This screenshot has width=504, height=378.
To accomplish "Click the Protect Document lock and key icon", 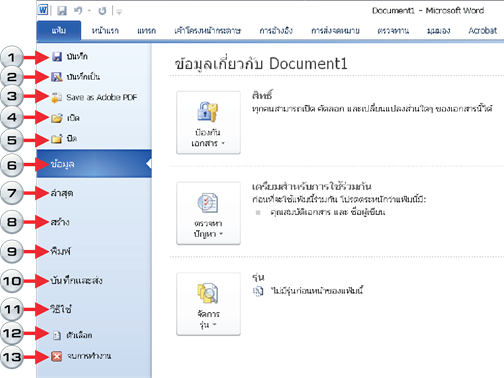I will (x=207, y=112).
